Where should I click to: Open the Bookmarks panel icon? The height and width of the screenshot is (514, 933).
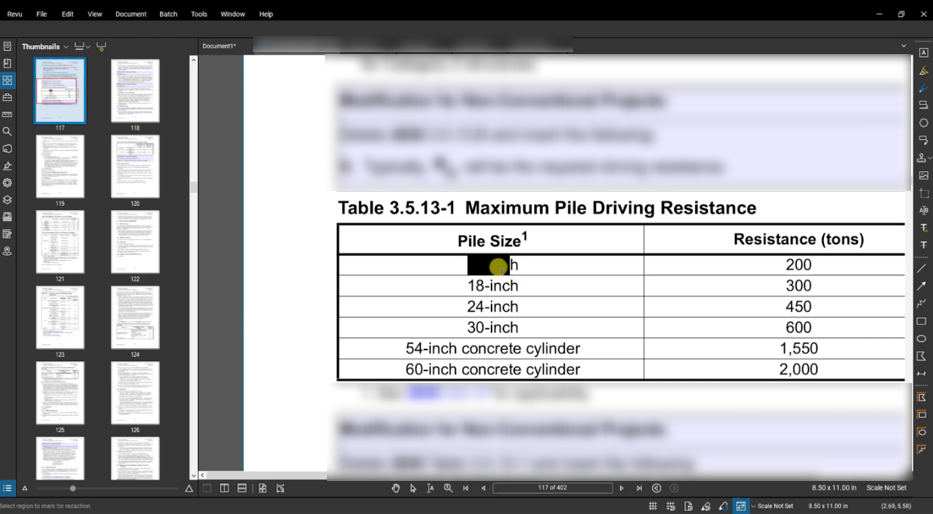pyautogui.click(x=7, y=63)
